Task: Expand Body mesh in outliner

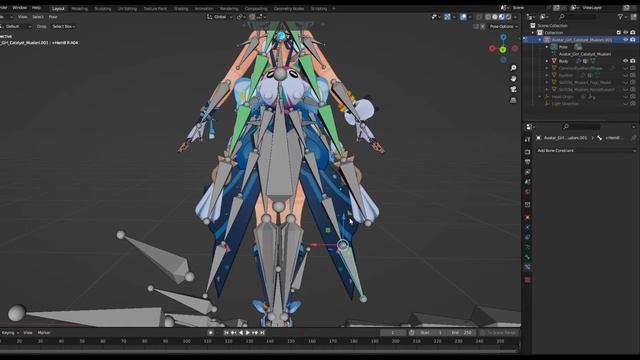Action: (x=547, y=61)
